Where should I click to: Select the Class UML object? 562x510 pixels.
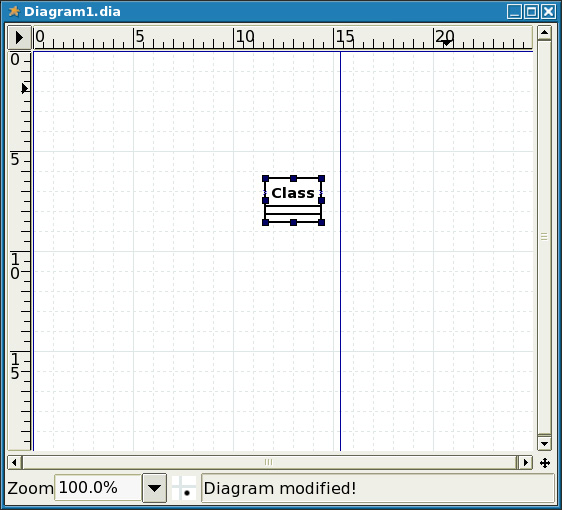(293, 200)
